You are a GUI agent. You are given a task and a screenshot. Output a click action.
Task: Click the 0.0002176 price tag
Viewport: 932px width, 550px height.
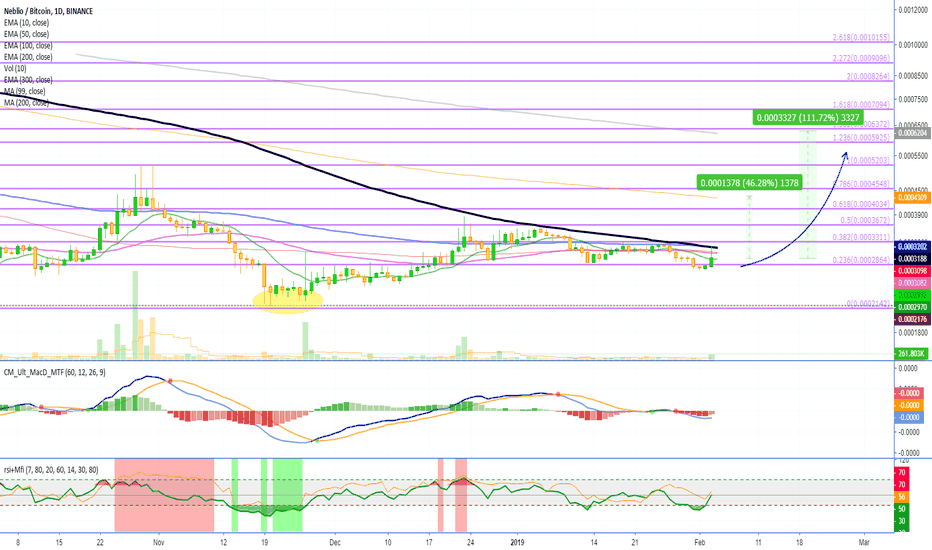[912, 319]
